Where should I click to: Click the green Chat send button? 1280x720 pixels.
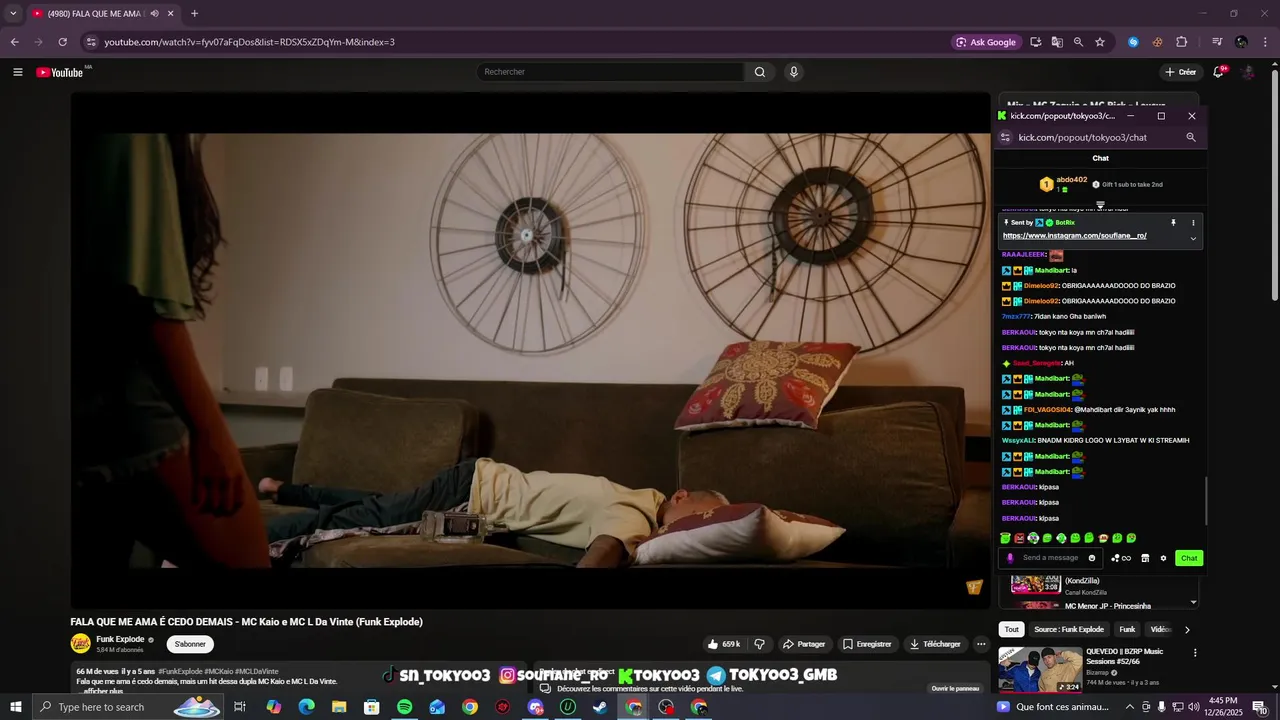(x=1189, y=558)
